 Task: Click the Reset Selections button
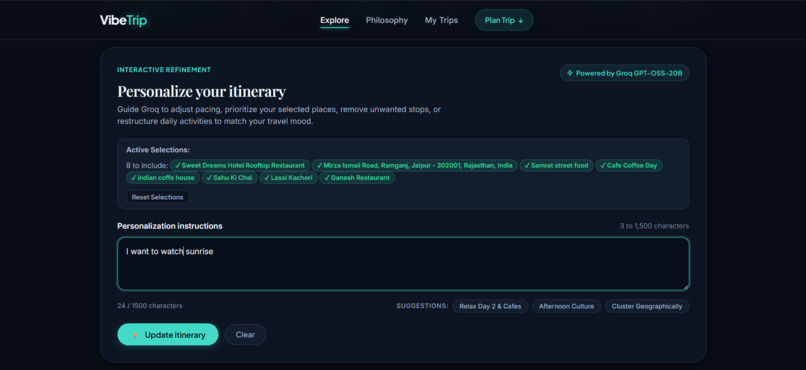click(157, 197)
